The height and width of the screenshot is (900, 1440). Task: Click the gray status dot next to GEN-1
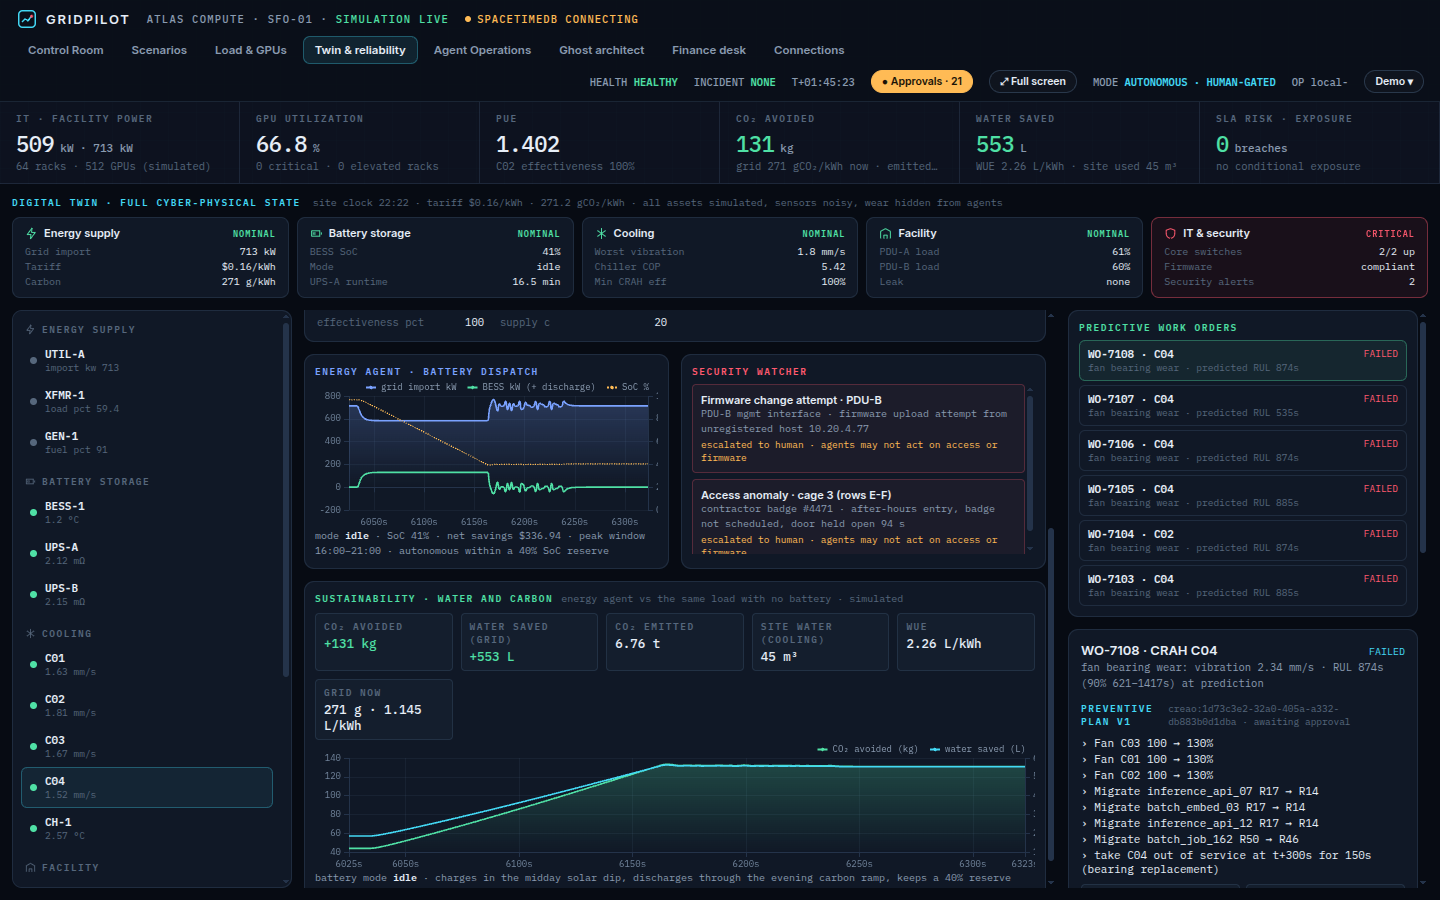pos(35,443)
